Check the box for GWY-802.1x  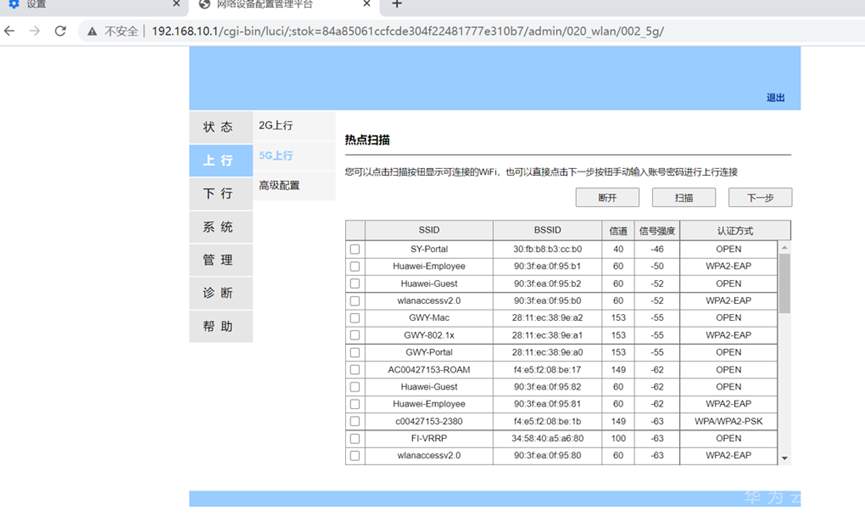[x=355, y=335]
